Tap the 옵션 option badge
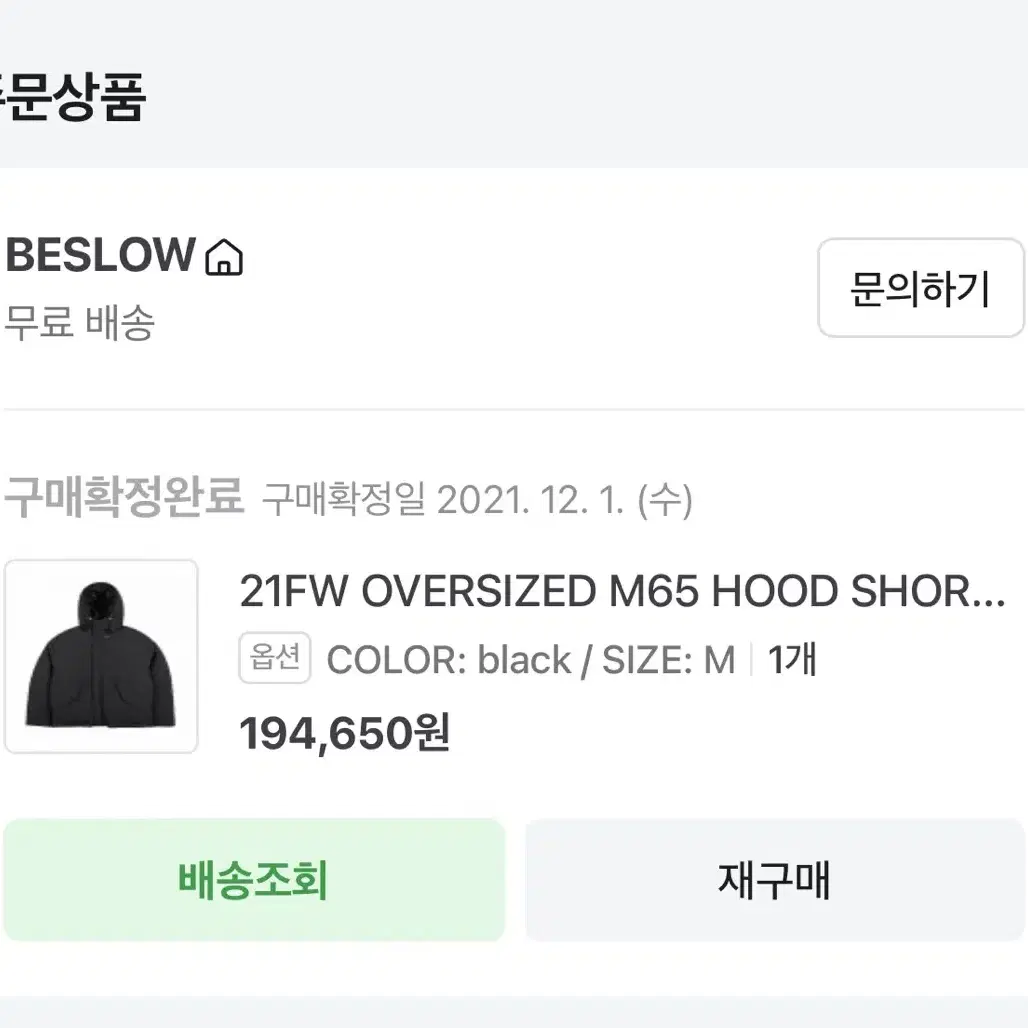The height and width of the screenshot is (1028, 1028). pyautogui.click(x=275, y=658)
